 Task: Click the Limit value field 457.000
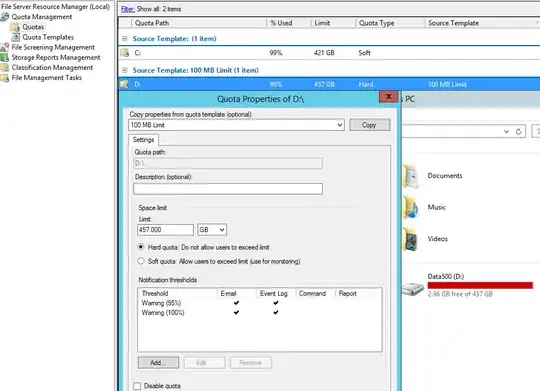coord(165,229)
